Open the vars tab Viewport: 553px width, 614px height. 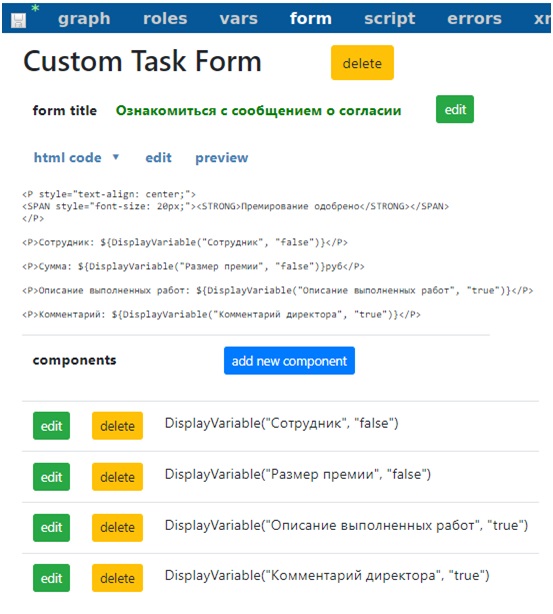coord(239,18)
